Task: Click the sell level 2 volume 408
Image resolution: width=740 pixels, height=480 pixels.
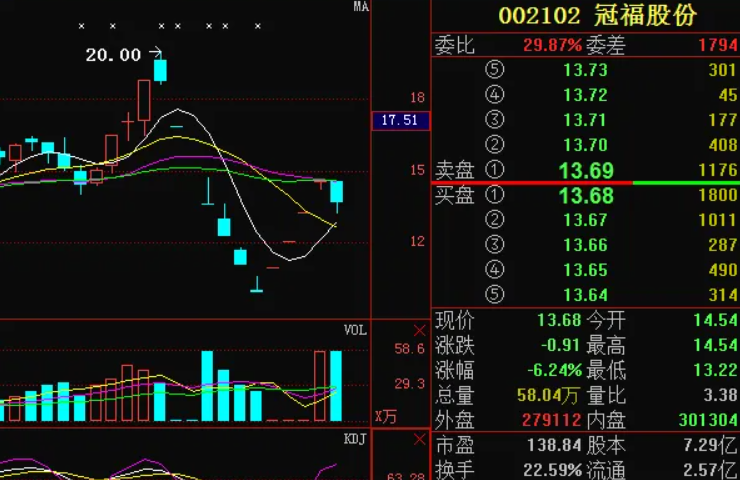Action: 723,145
